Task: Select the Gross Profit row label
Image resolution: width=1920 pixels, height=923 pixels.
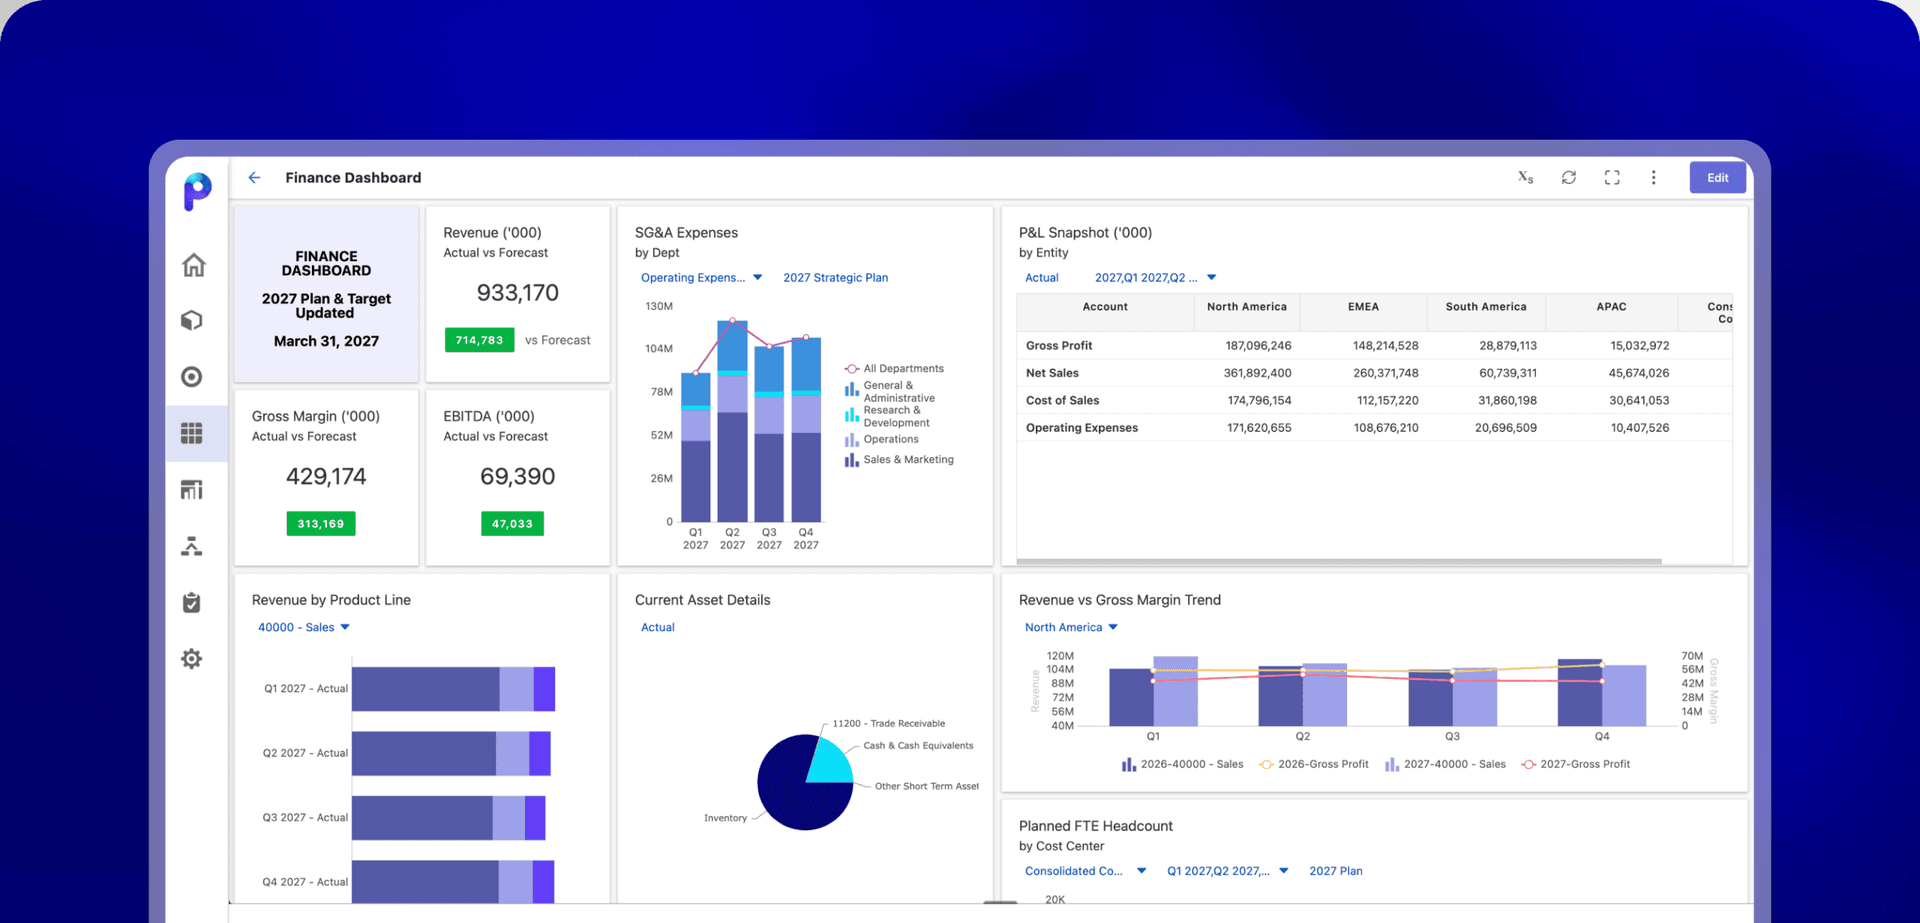Action: pyautogui.click(x=1059, y=346)
